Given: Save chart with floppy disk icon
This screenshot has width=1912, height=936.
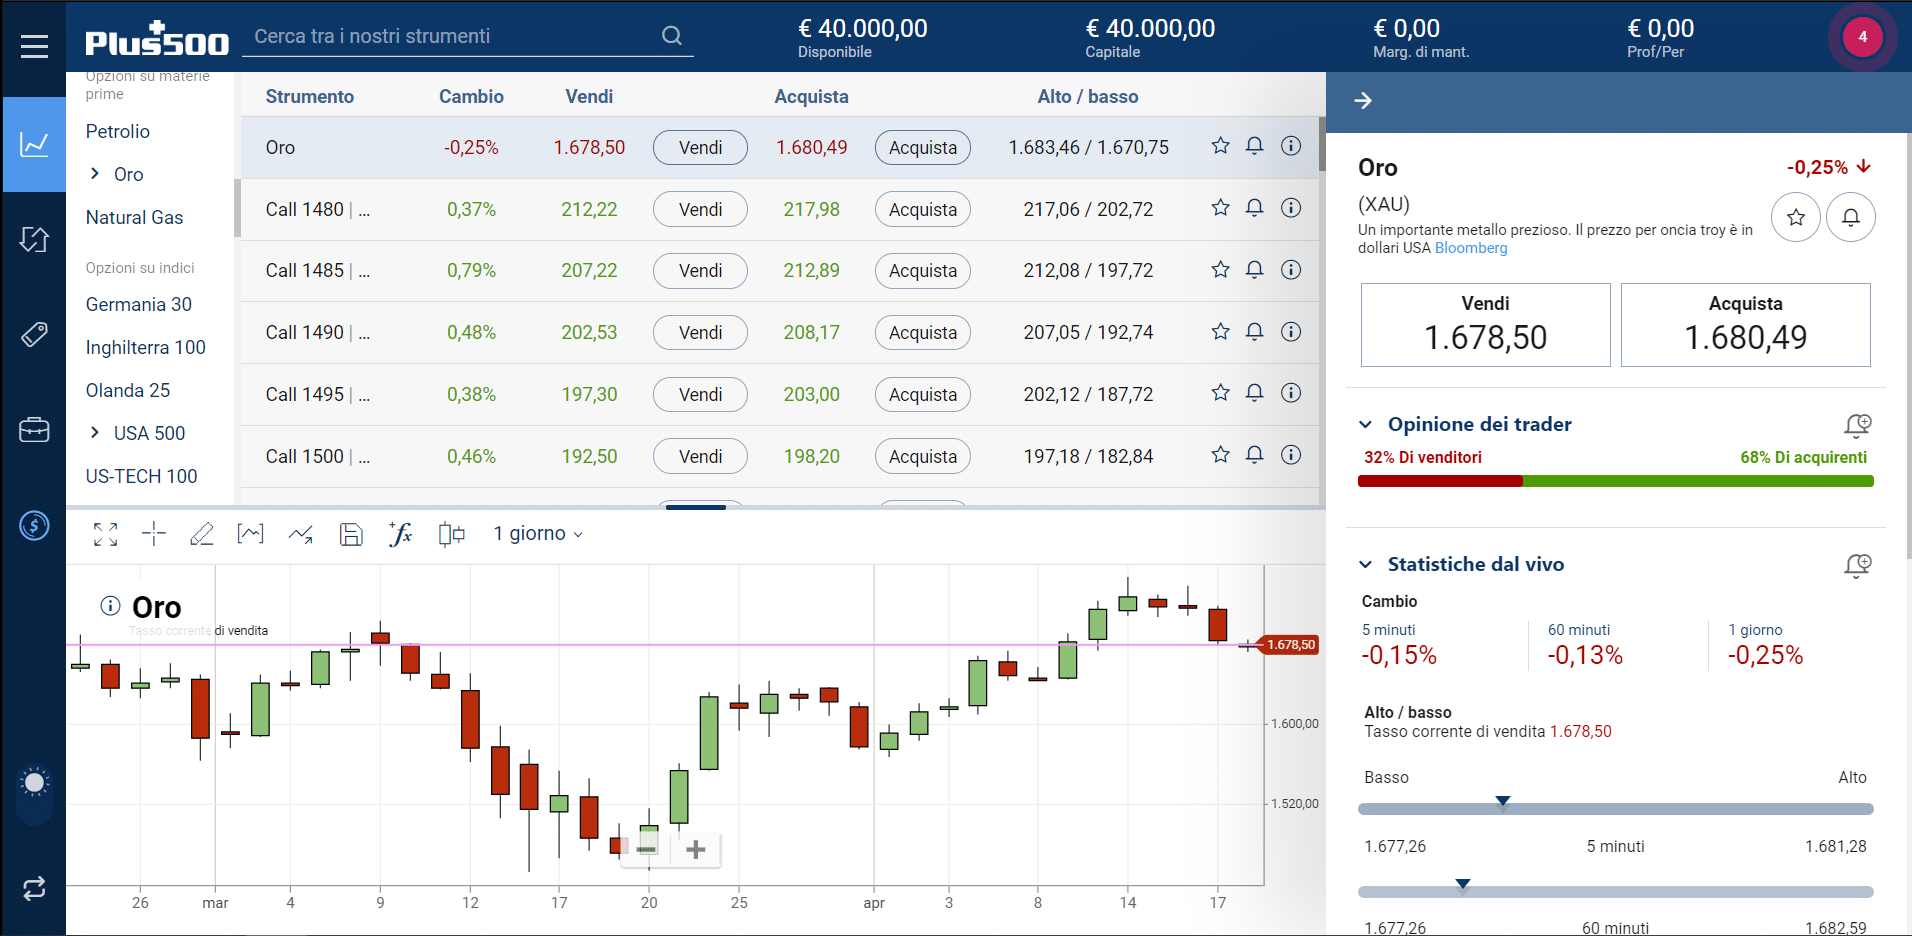Looking at the screenshot, I should coord(351,534).
